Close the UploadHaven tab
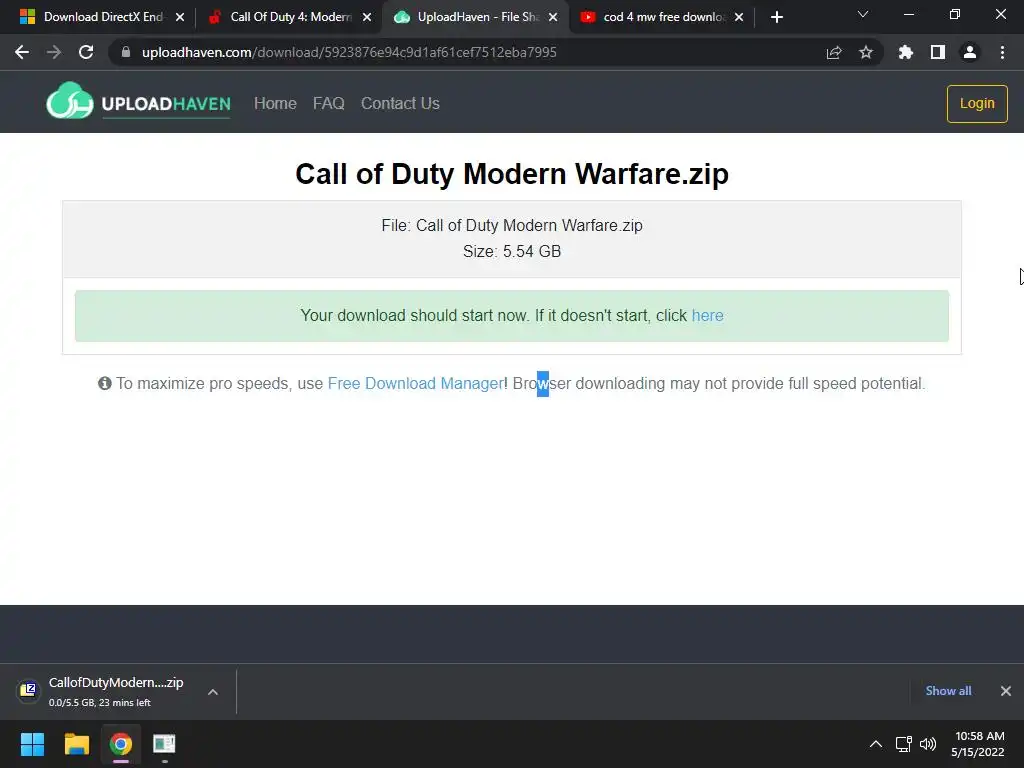Viewport: 1024px width, 768px height. tap(553, 17)
